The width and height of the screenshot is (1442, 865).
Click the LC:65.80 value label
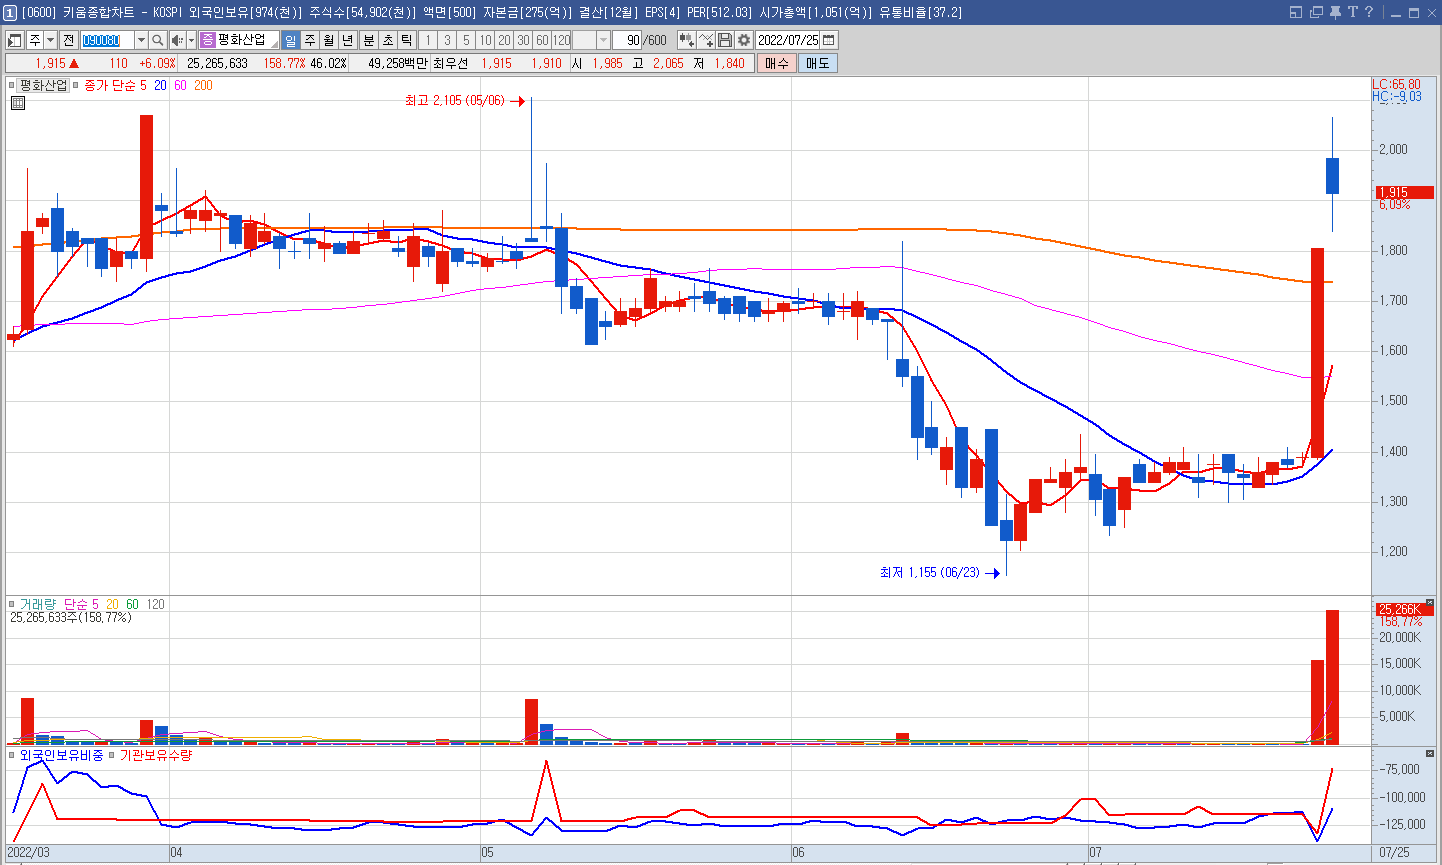coord(1396,85)
